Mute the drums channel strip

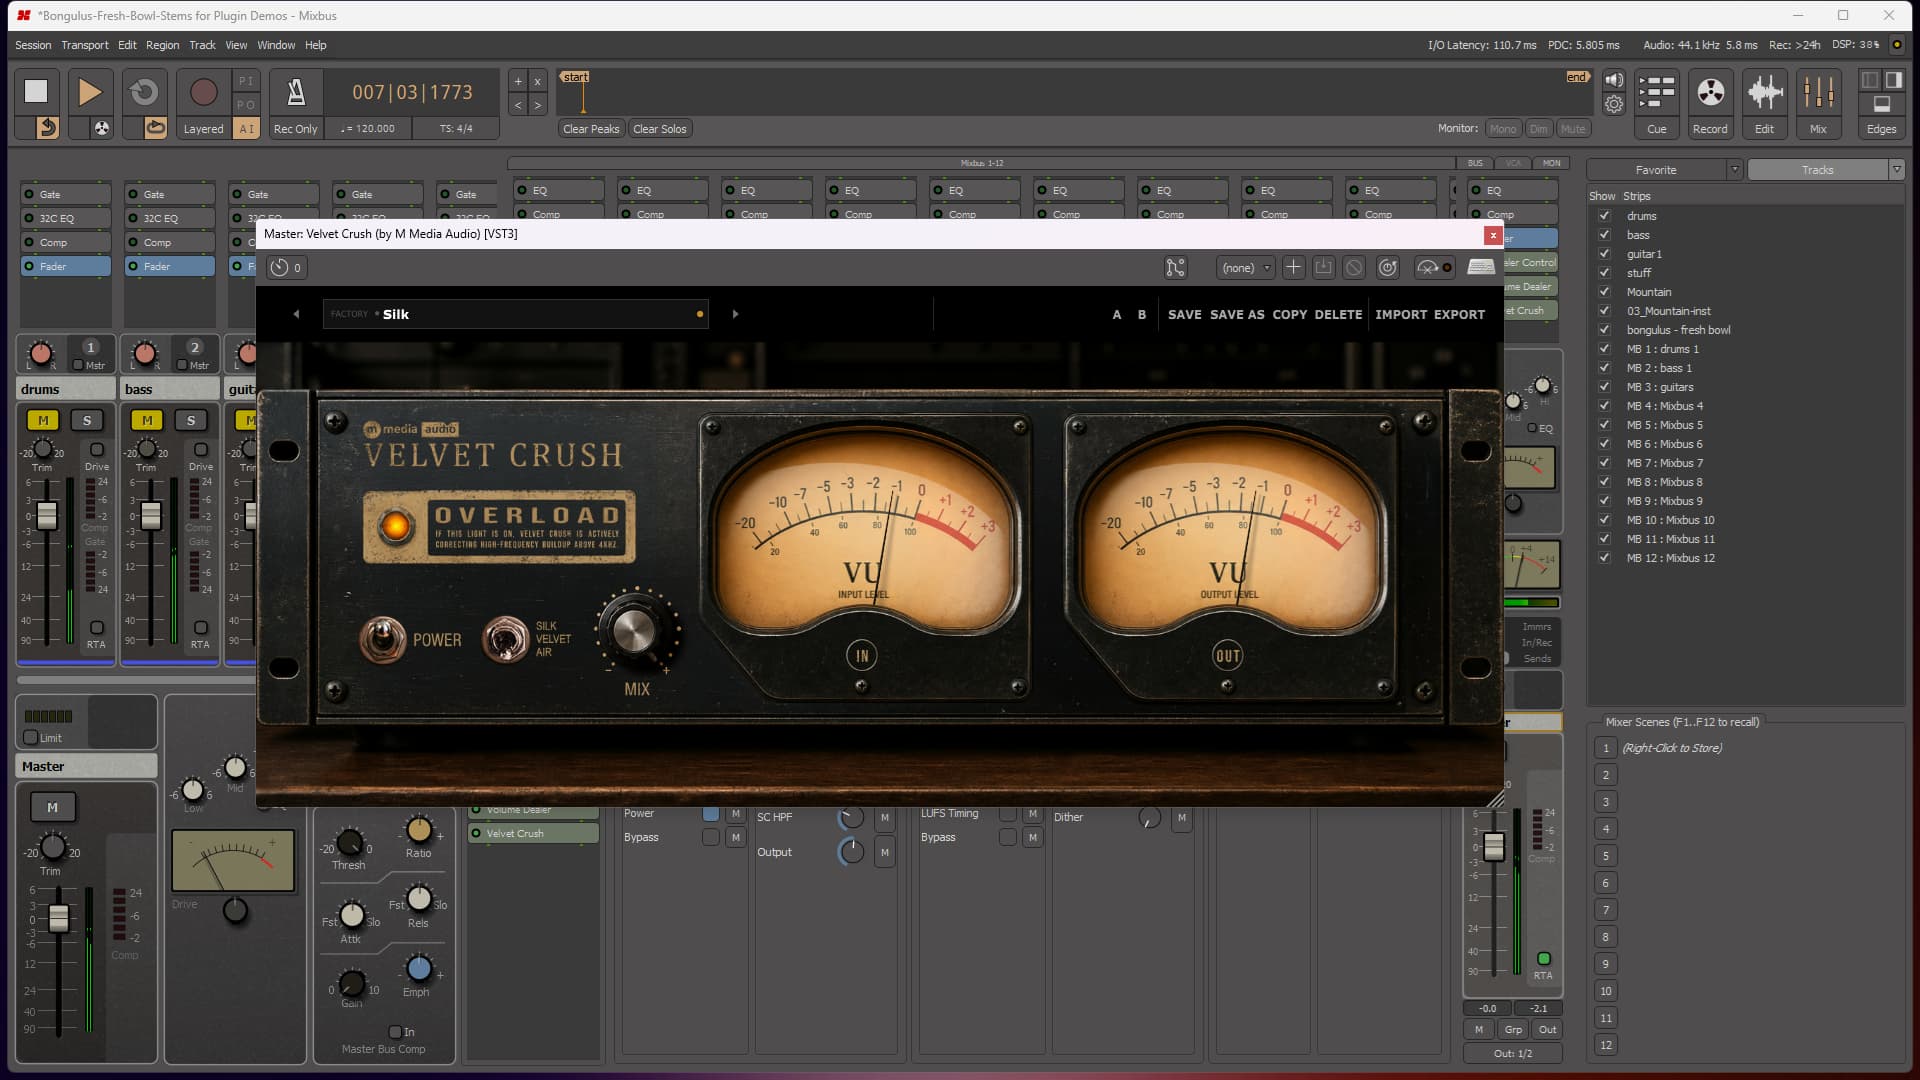[43, 420]
